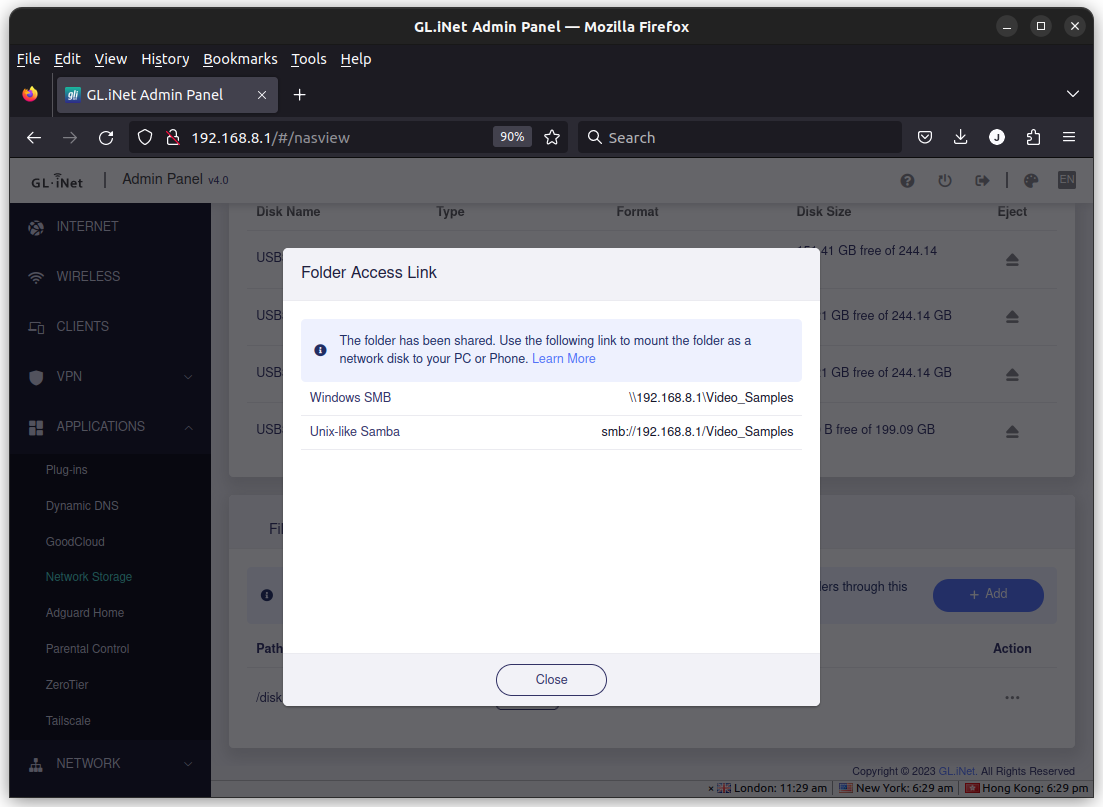Open Parental Control in the sidebar
Viewport: 1103px width, 807px height.
click(x=87, y=649)
